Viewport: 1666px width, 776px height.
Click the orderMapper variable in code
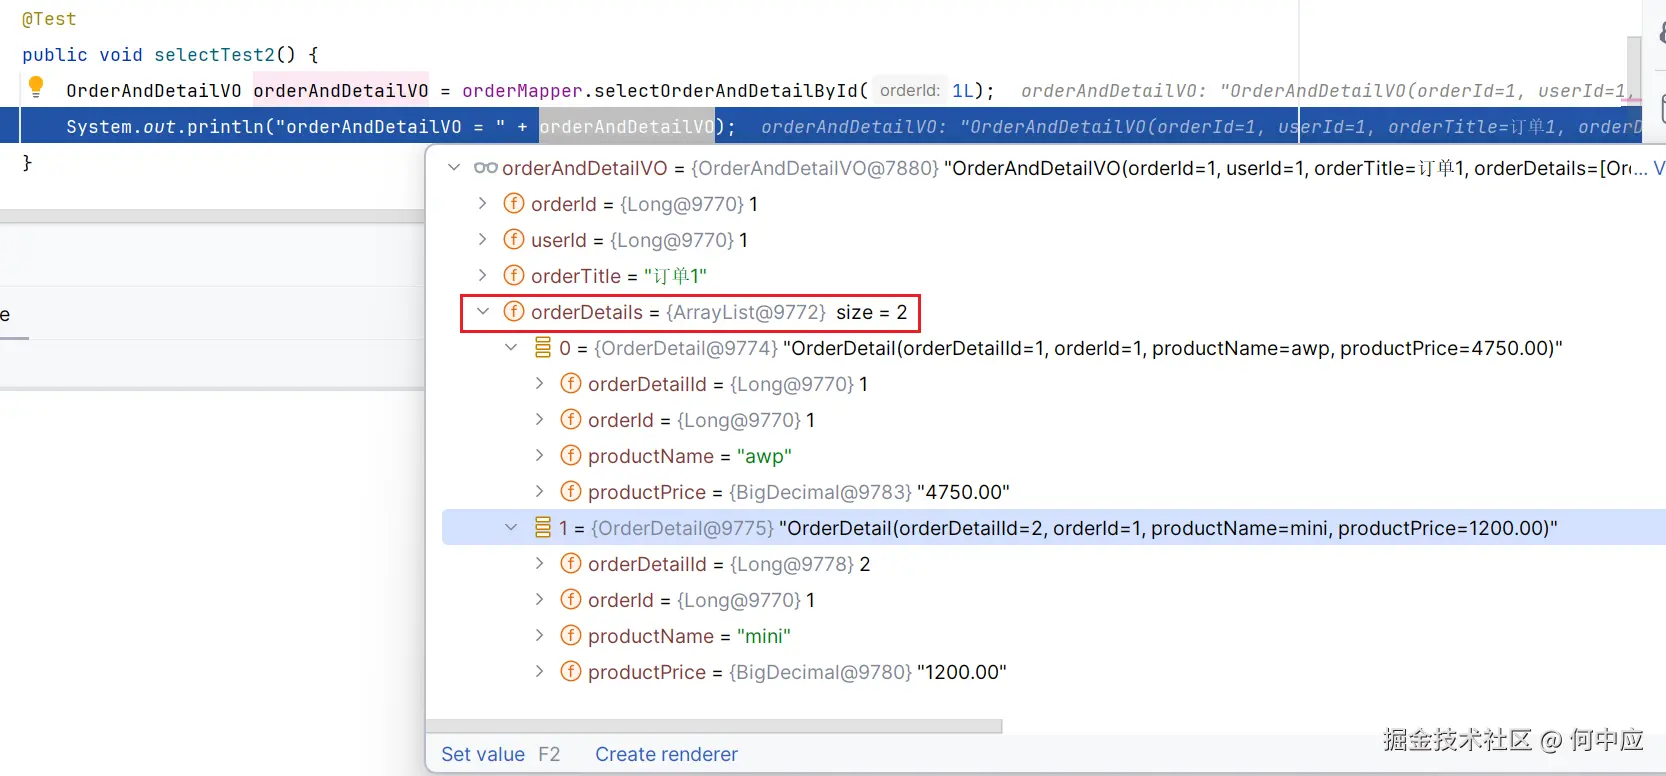tap(522, 91)
